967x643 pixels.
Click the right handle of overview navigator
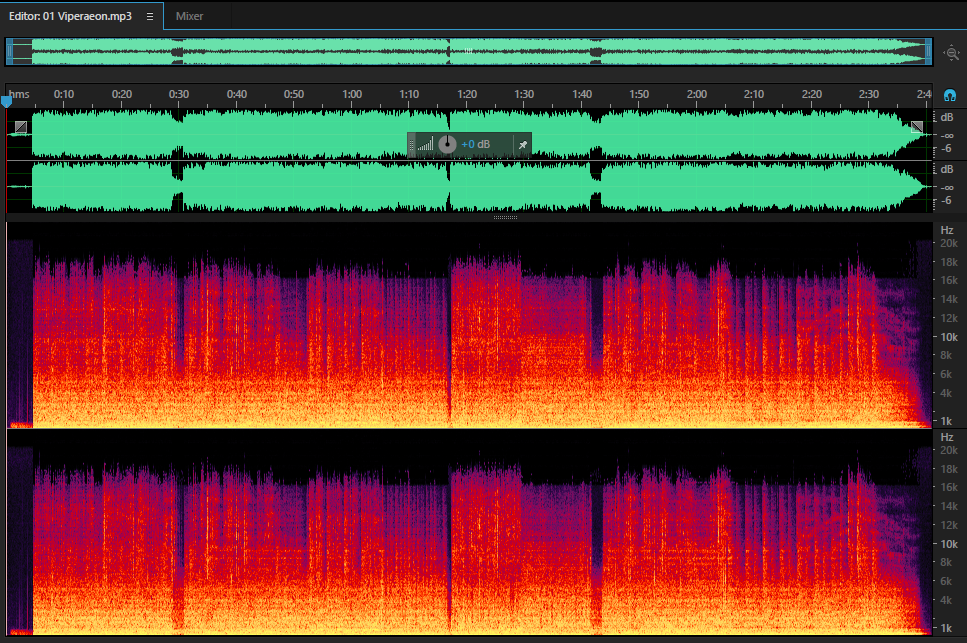tap(928, 51)
